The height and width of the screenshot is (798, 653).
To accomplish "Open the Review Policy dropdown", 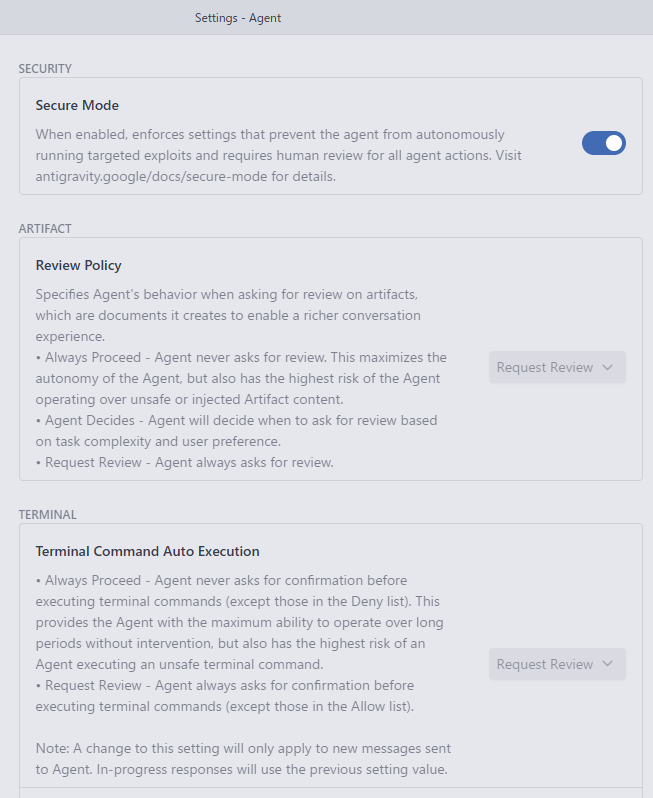I will click(x=557, y=367).
